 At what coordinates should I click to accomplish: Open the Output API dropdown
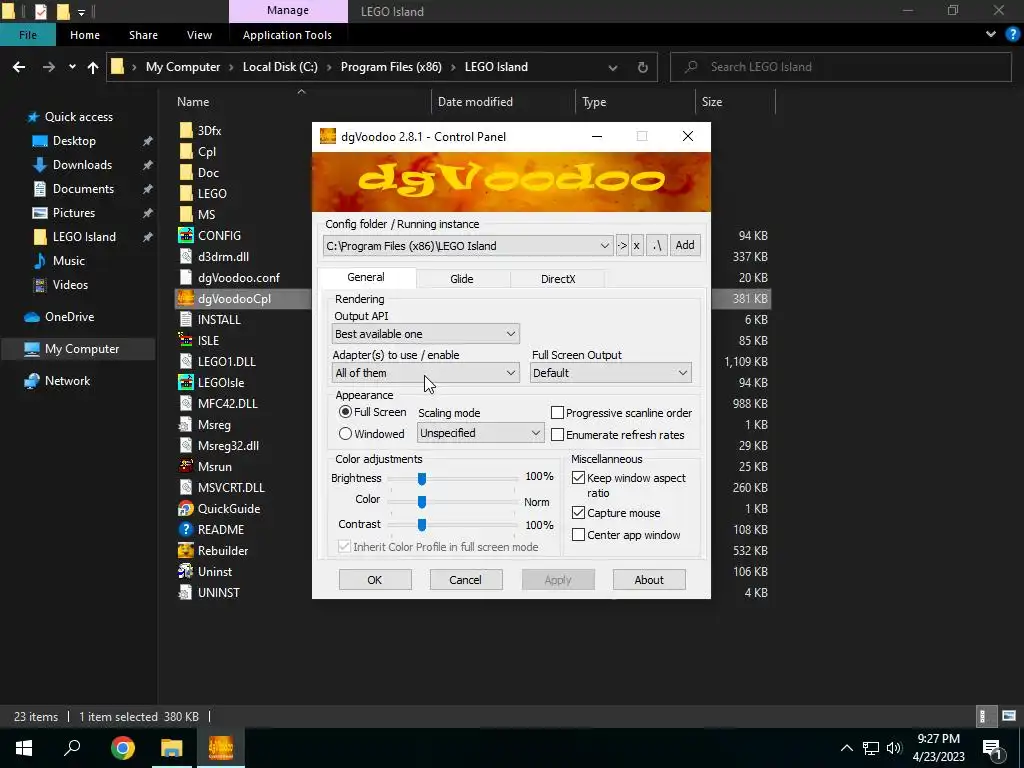tap(425, 334)
